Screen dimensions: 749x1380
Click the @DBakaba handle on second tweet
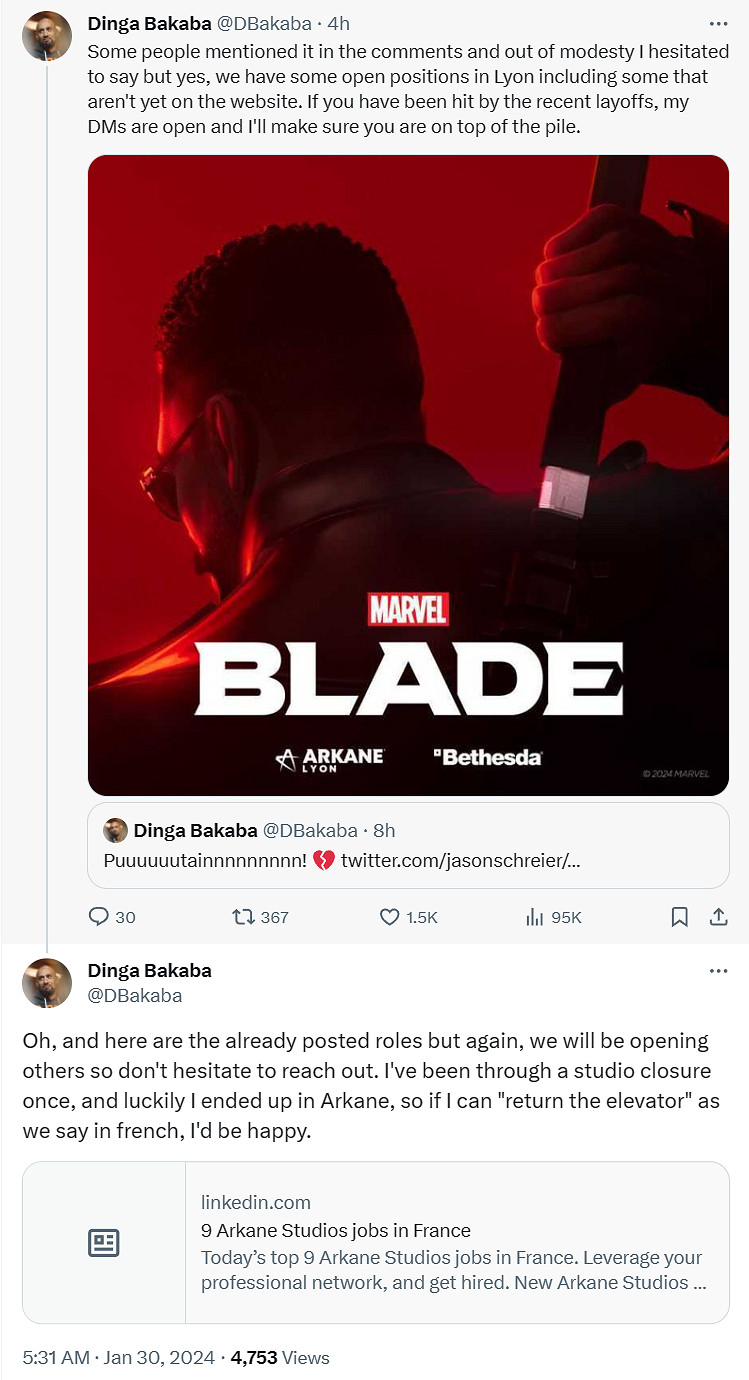pyautogui.click(x=135, y=996)
